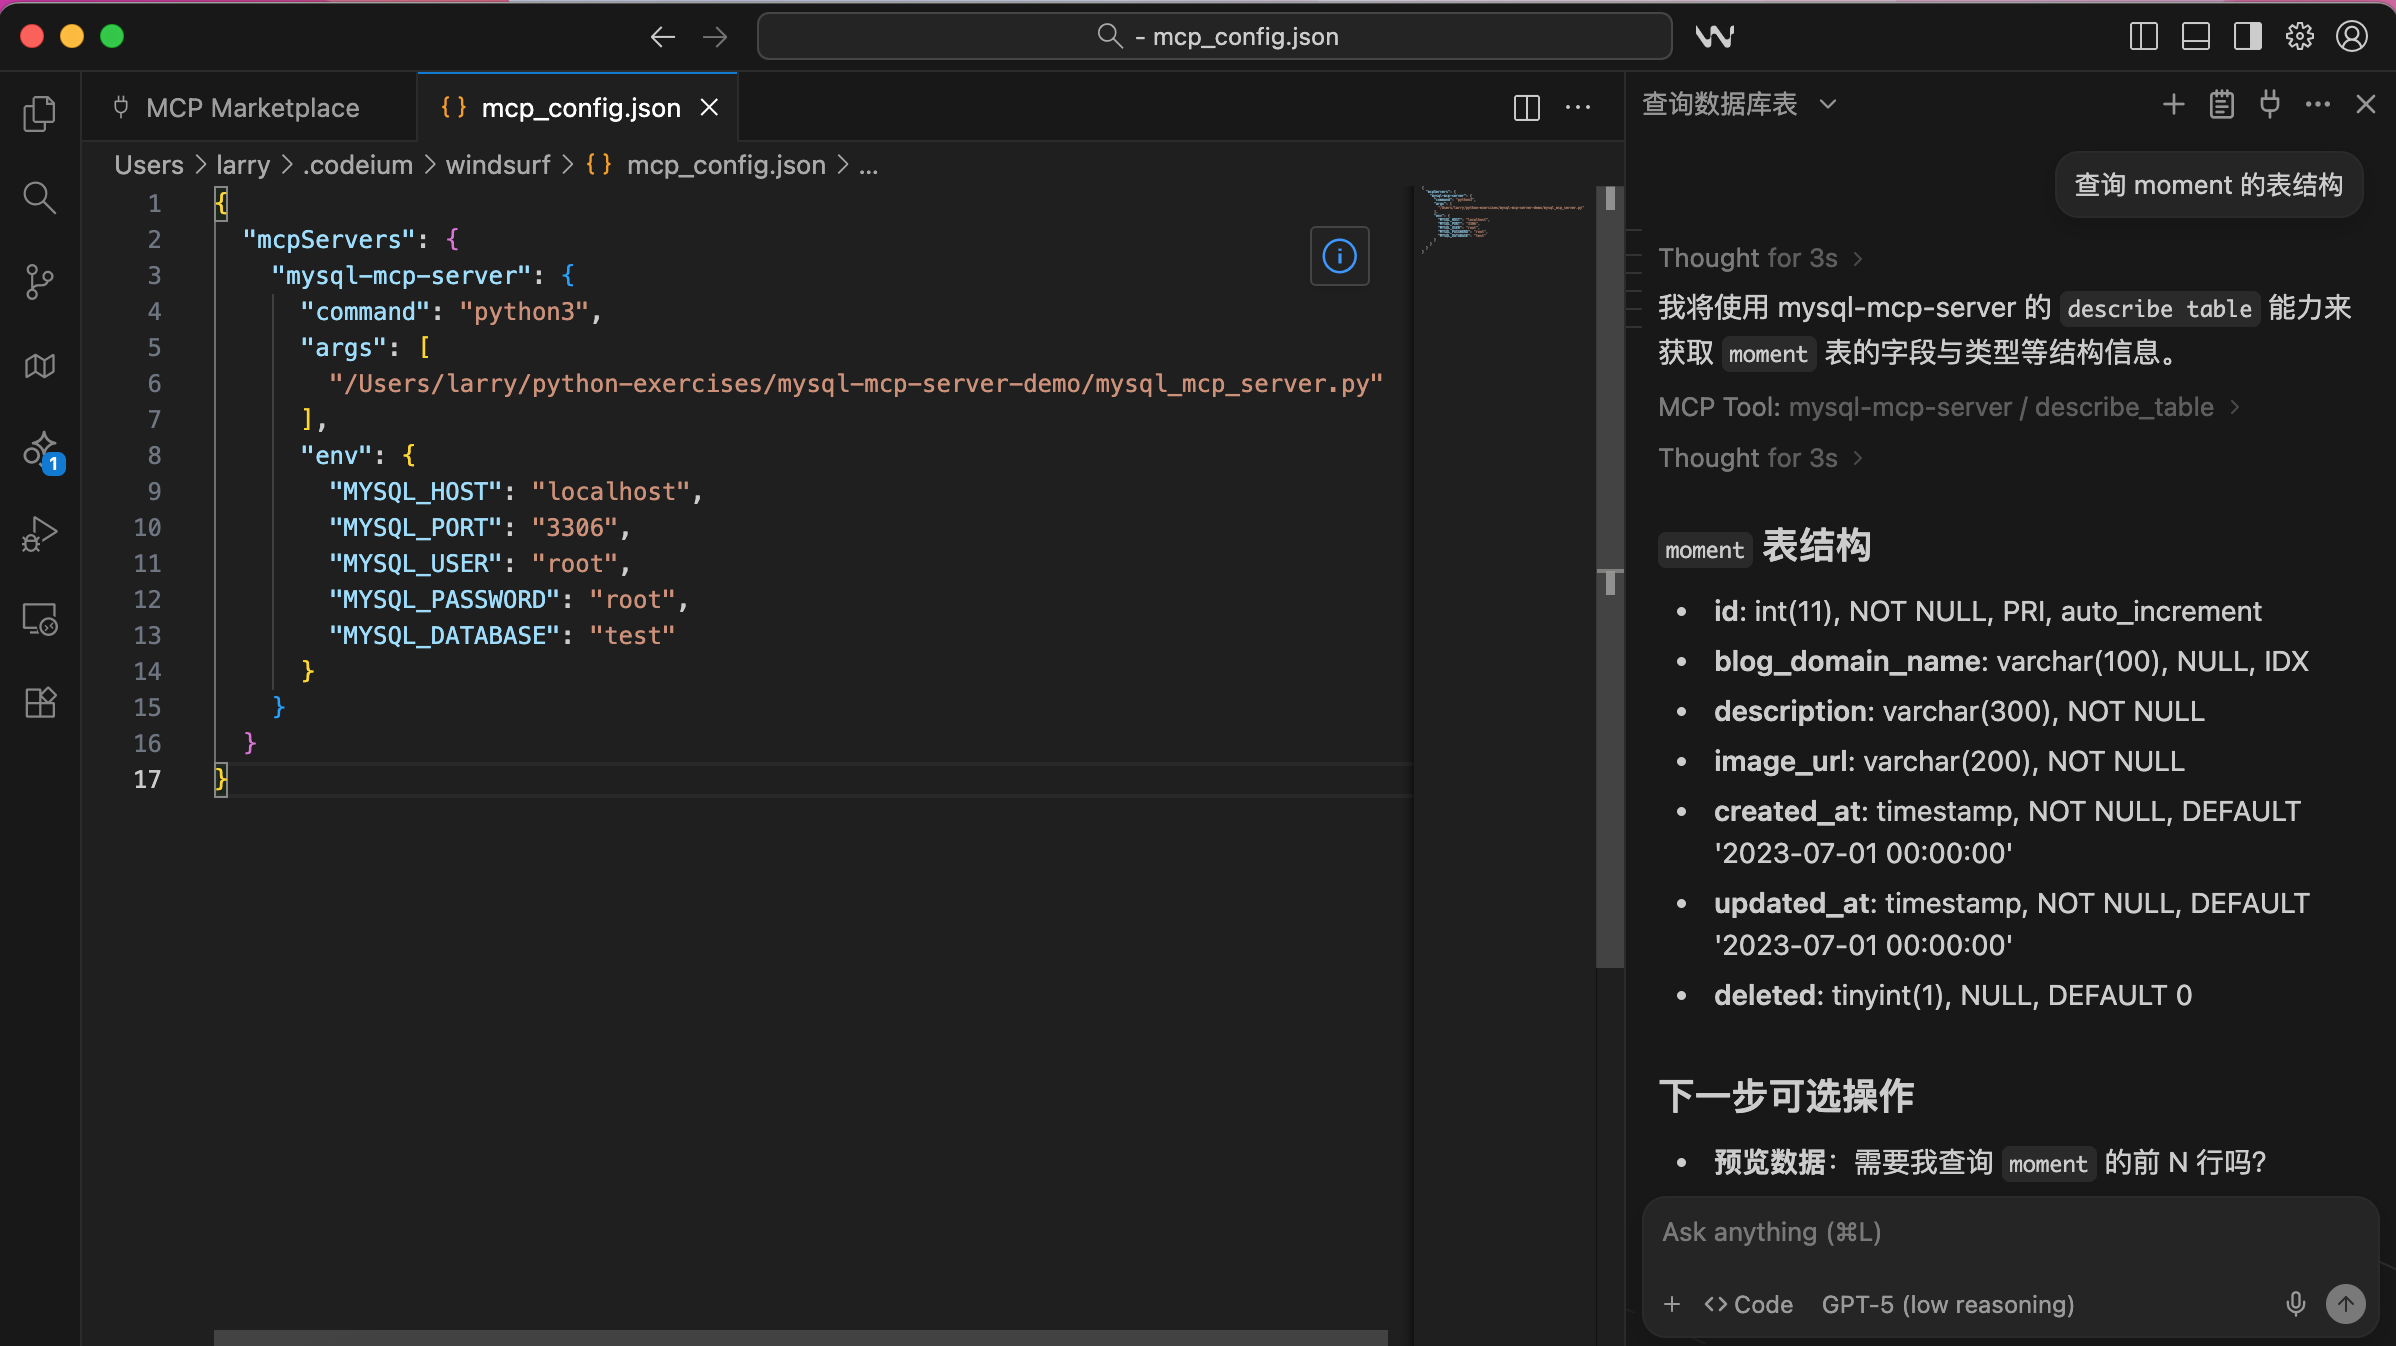Open the Explorer files icon in sidebar
This screenshot has height=1346, width=2396.
[x=39, y=113]
